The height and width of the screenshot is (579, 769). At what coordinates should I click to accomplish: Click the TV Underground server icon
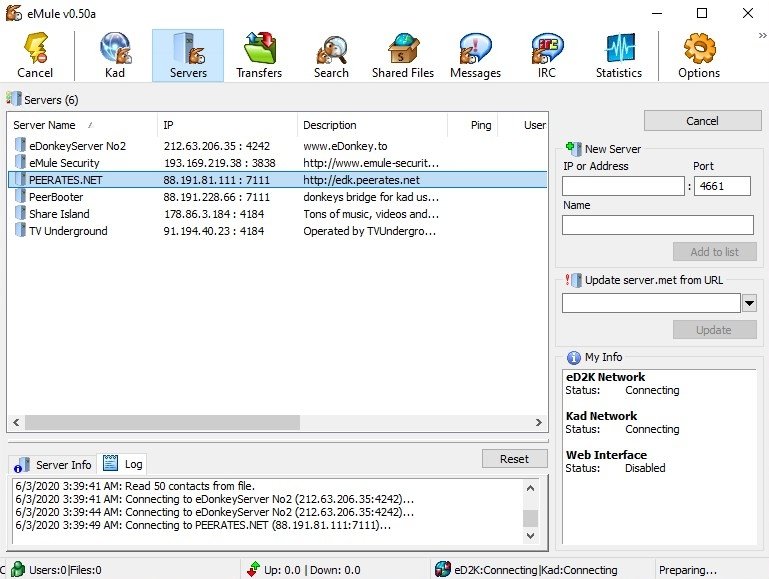(20, 230)
